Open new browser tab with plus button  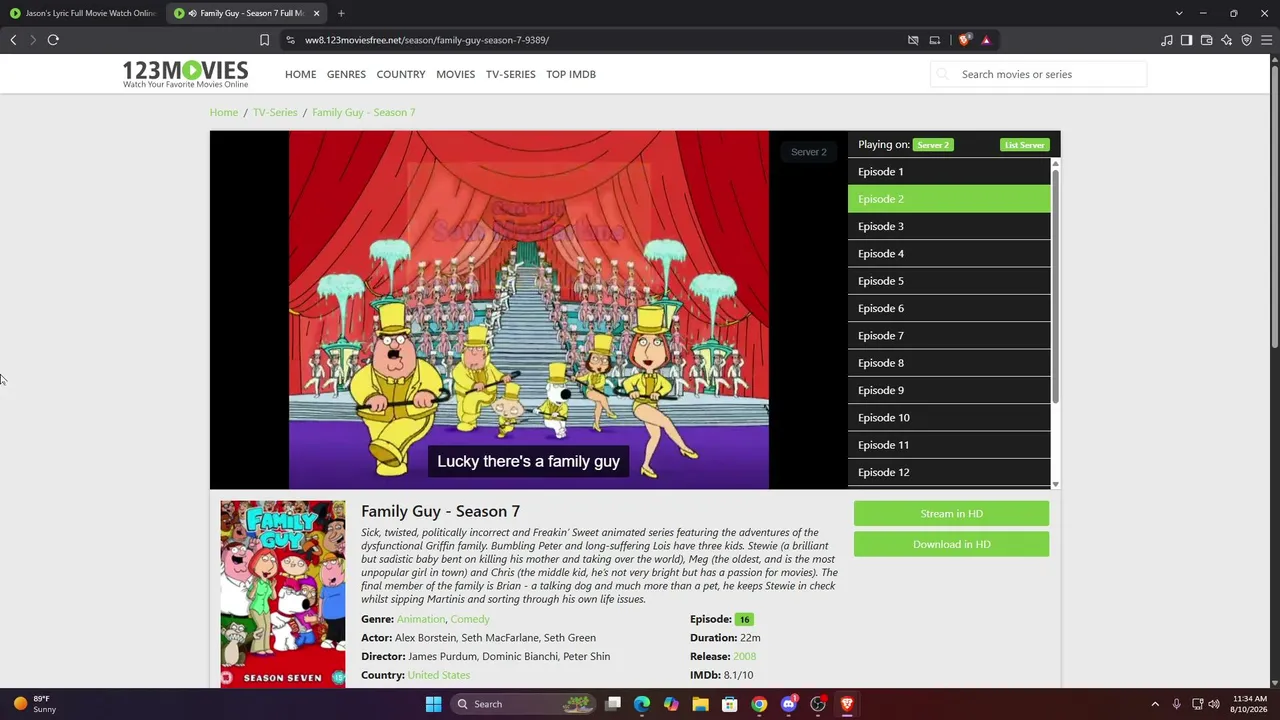(x=341, y=13)
